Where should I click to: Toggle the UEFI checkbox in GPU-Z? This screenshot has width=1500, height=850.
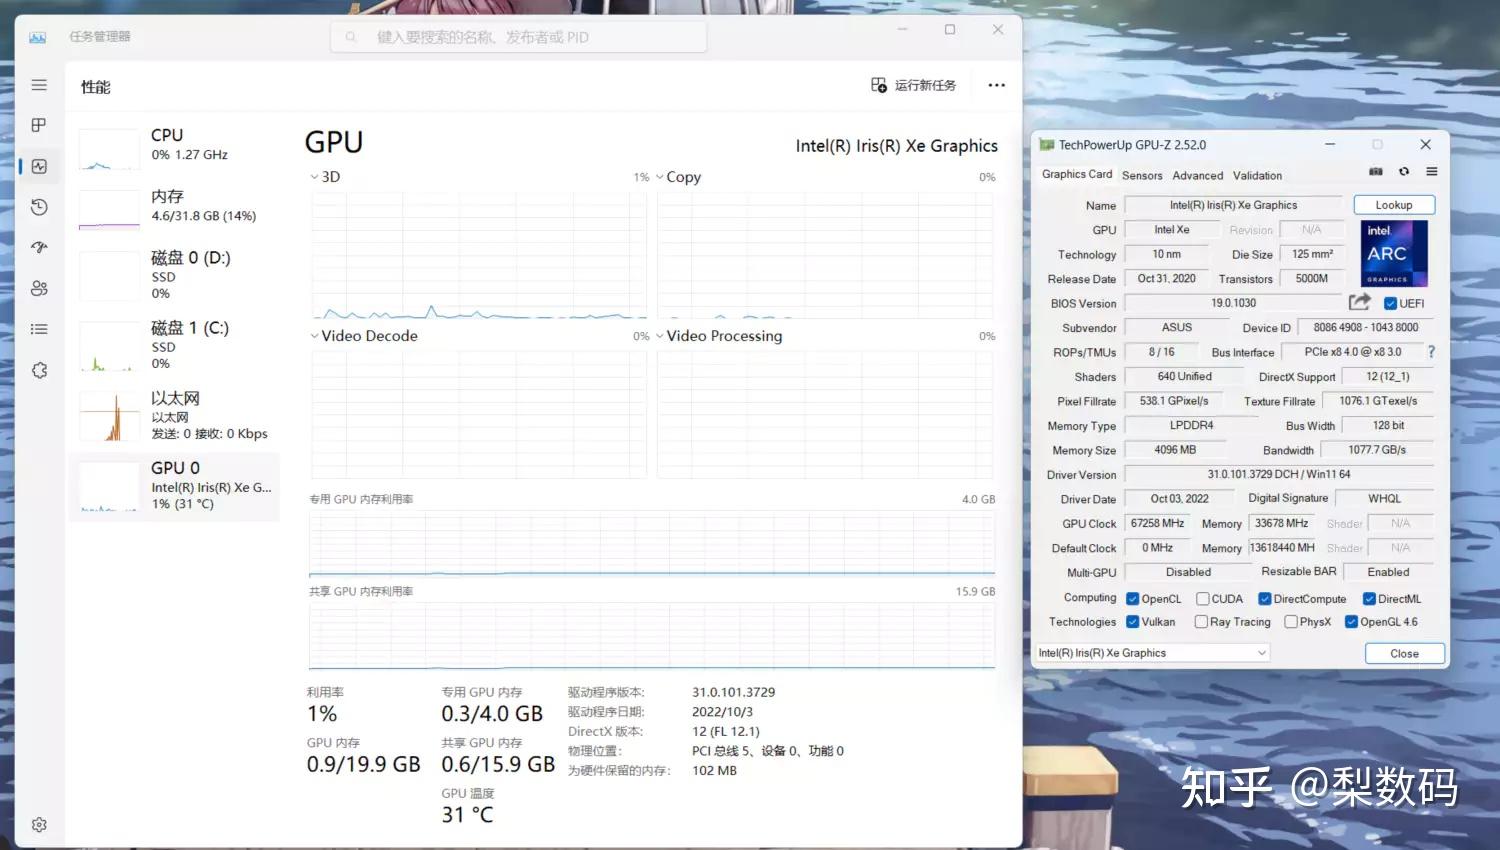(1390, 303)
